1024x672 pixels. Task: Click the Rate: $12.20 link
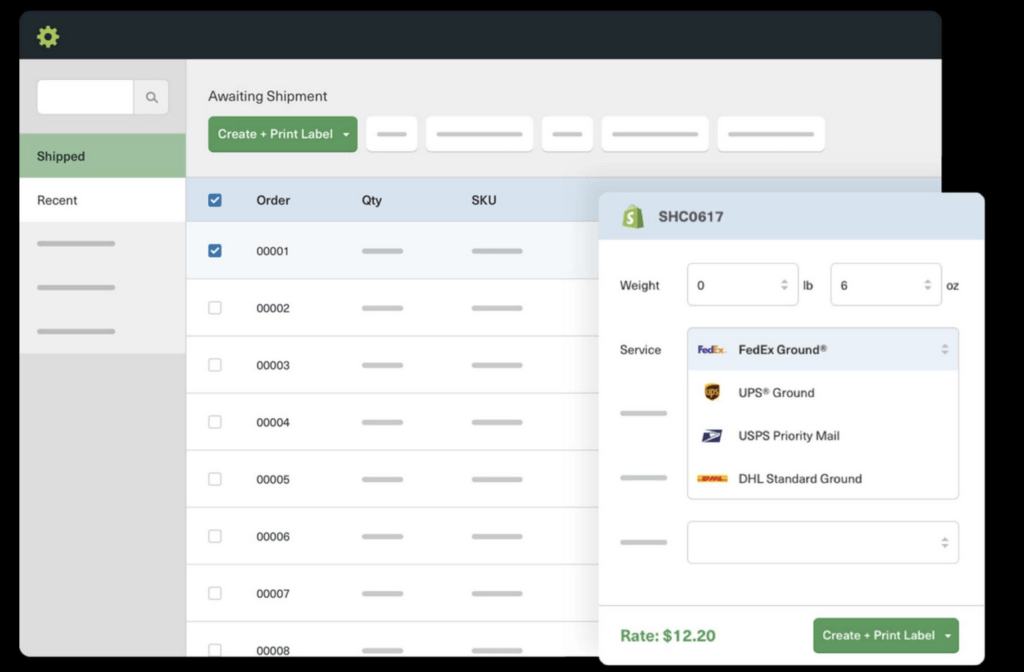click(666, 635)
